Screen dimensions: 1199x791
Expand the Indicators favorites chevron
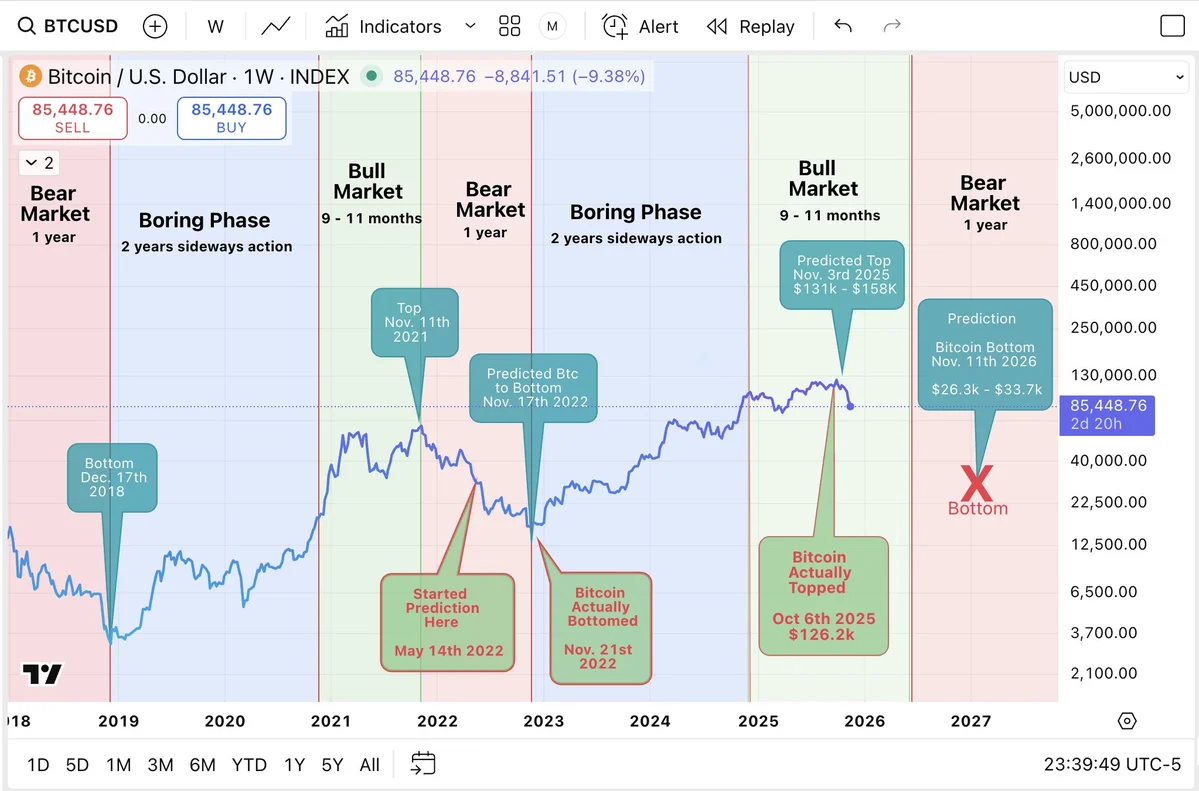471,27
